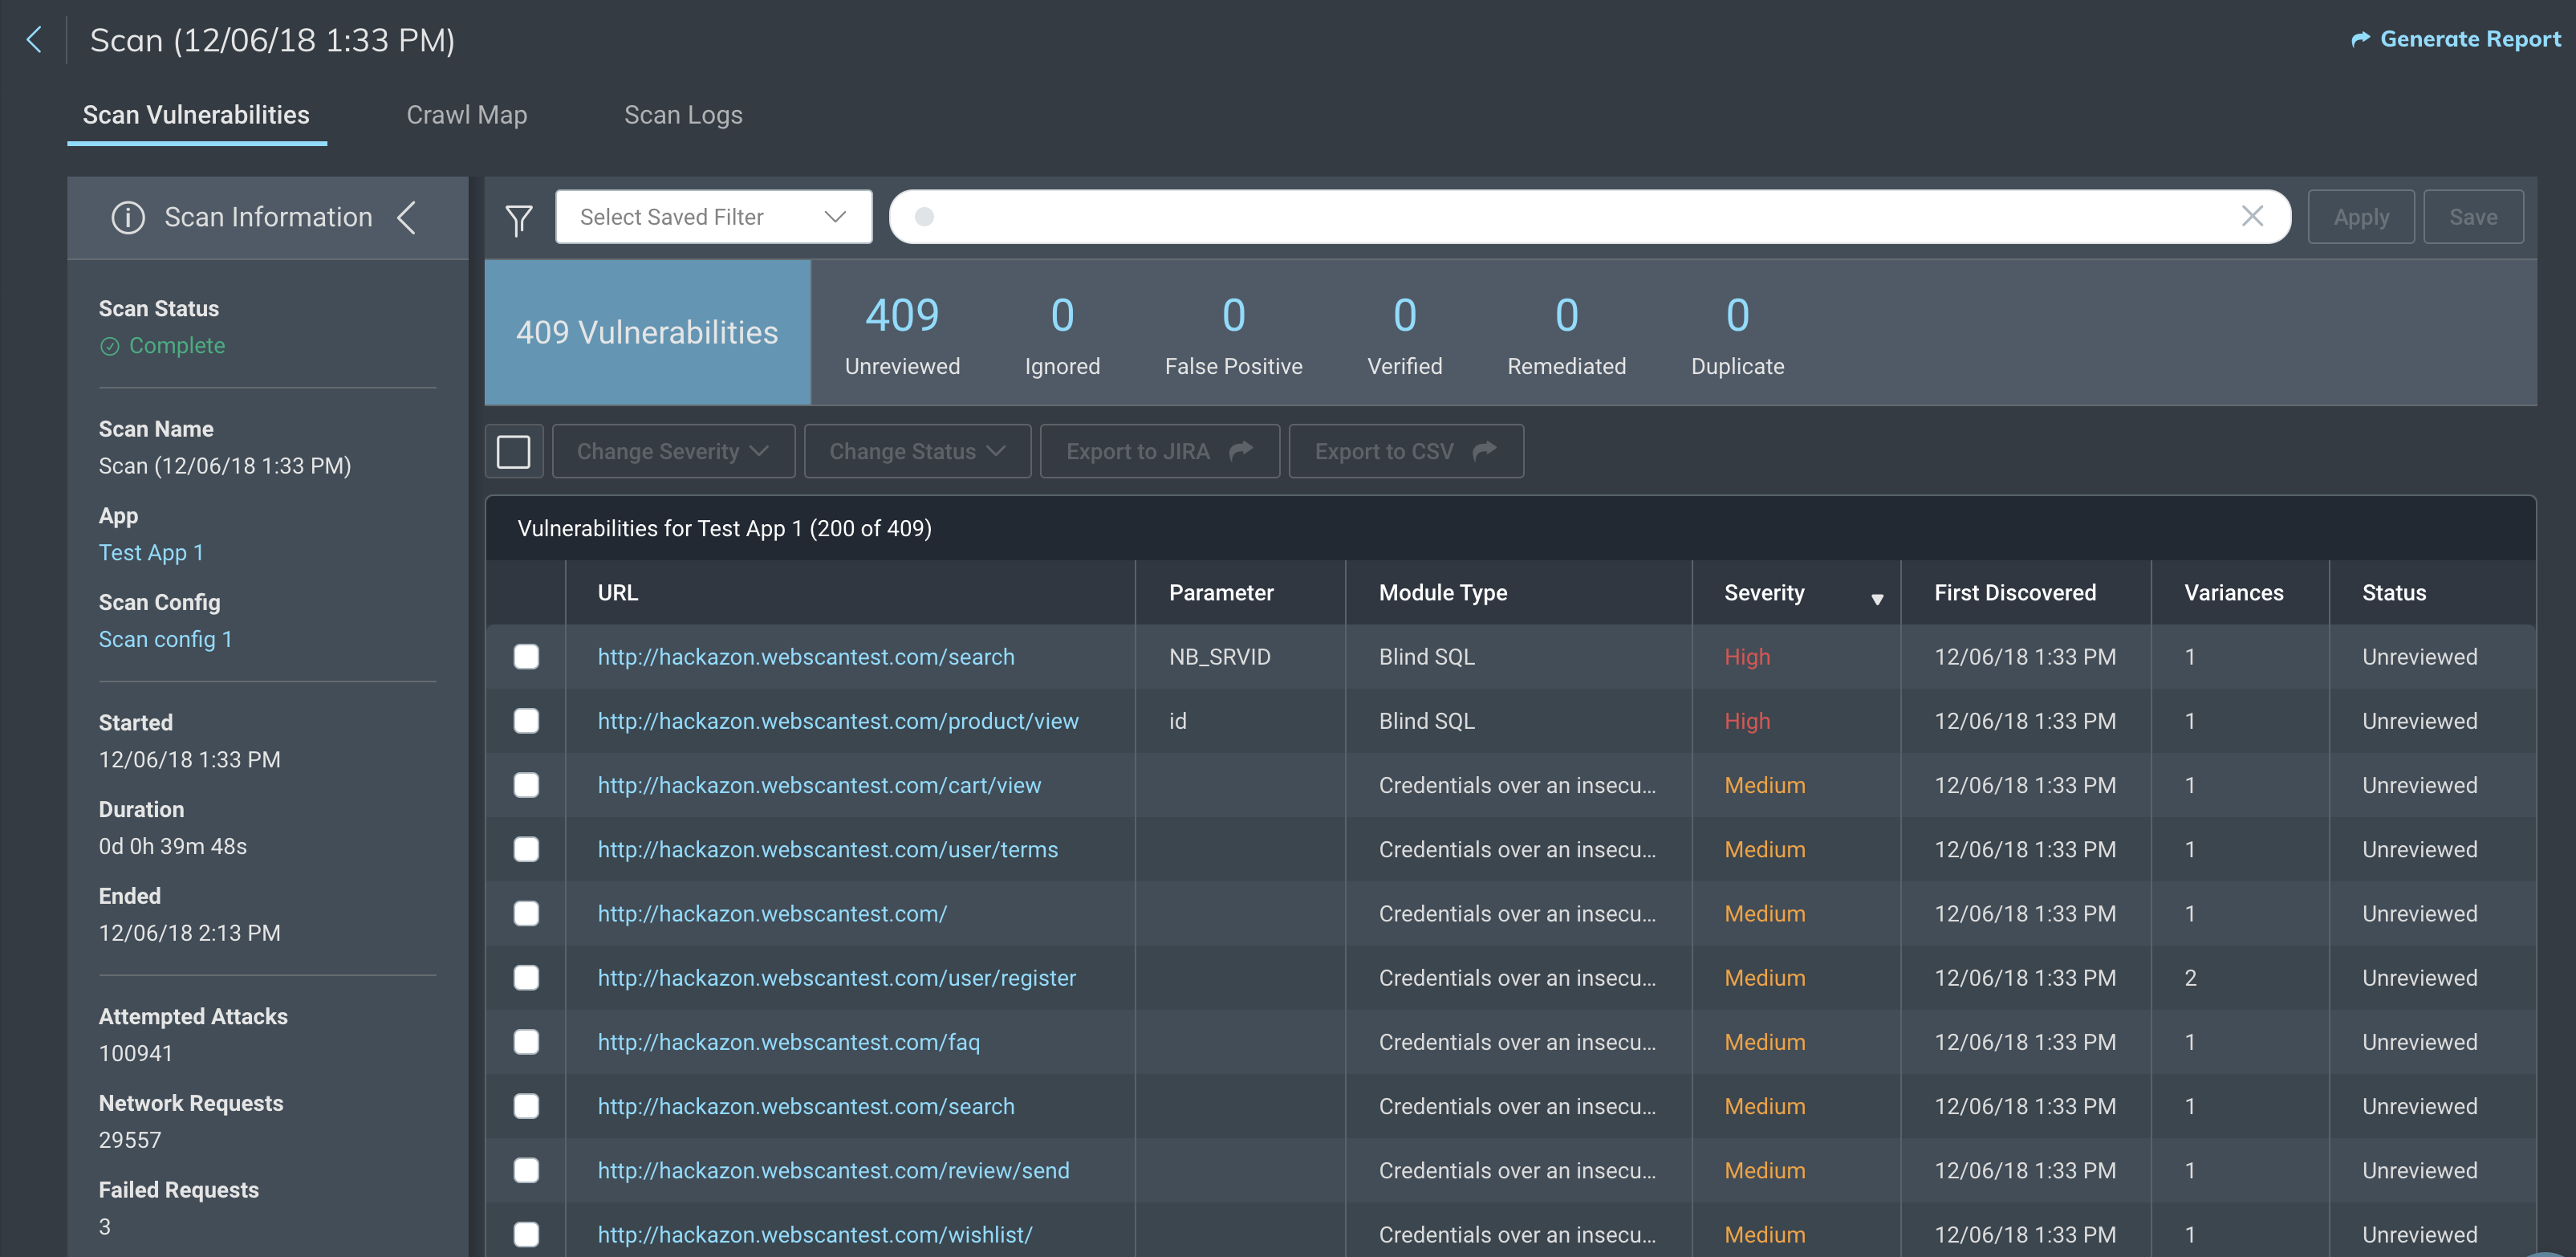This screenshot has width=2576, height=1257.
Task: Select the 409 Vulnerabilities summary tile
Action: tap(647, 332)
